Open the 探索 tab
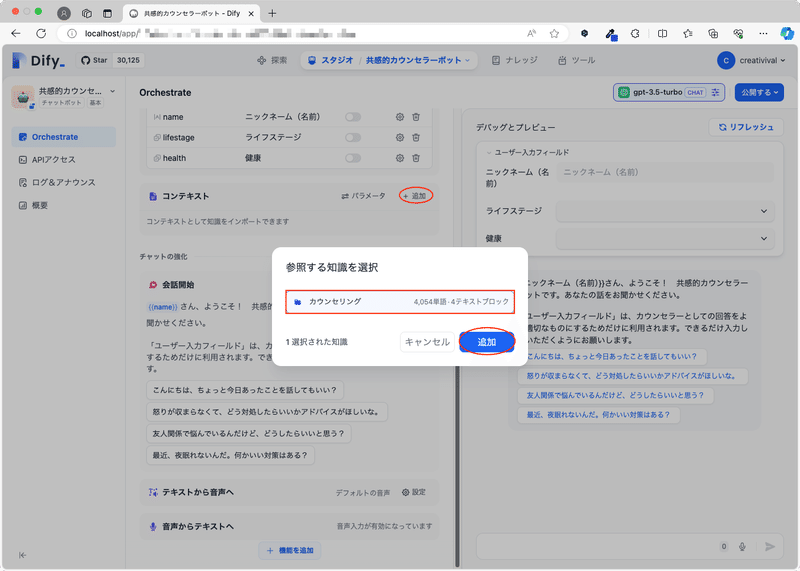The width and height of the screenshot is (800, 571). 272,60
